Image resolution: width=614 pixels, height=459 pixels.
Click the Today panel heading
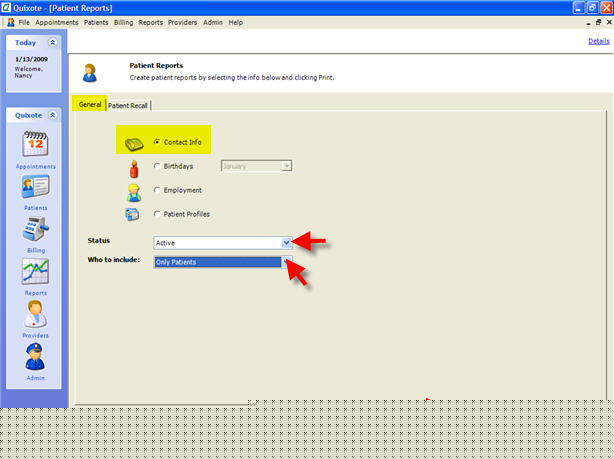tap(25, 43)
